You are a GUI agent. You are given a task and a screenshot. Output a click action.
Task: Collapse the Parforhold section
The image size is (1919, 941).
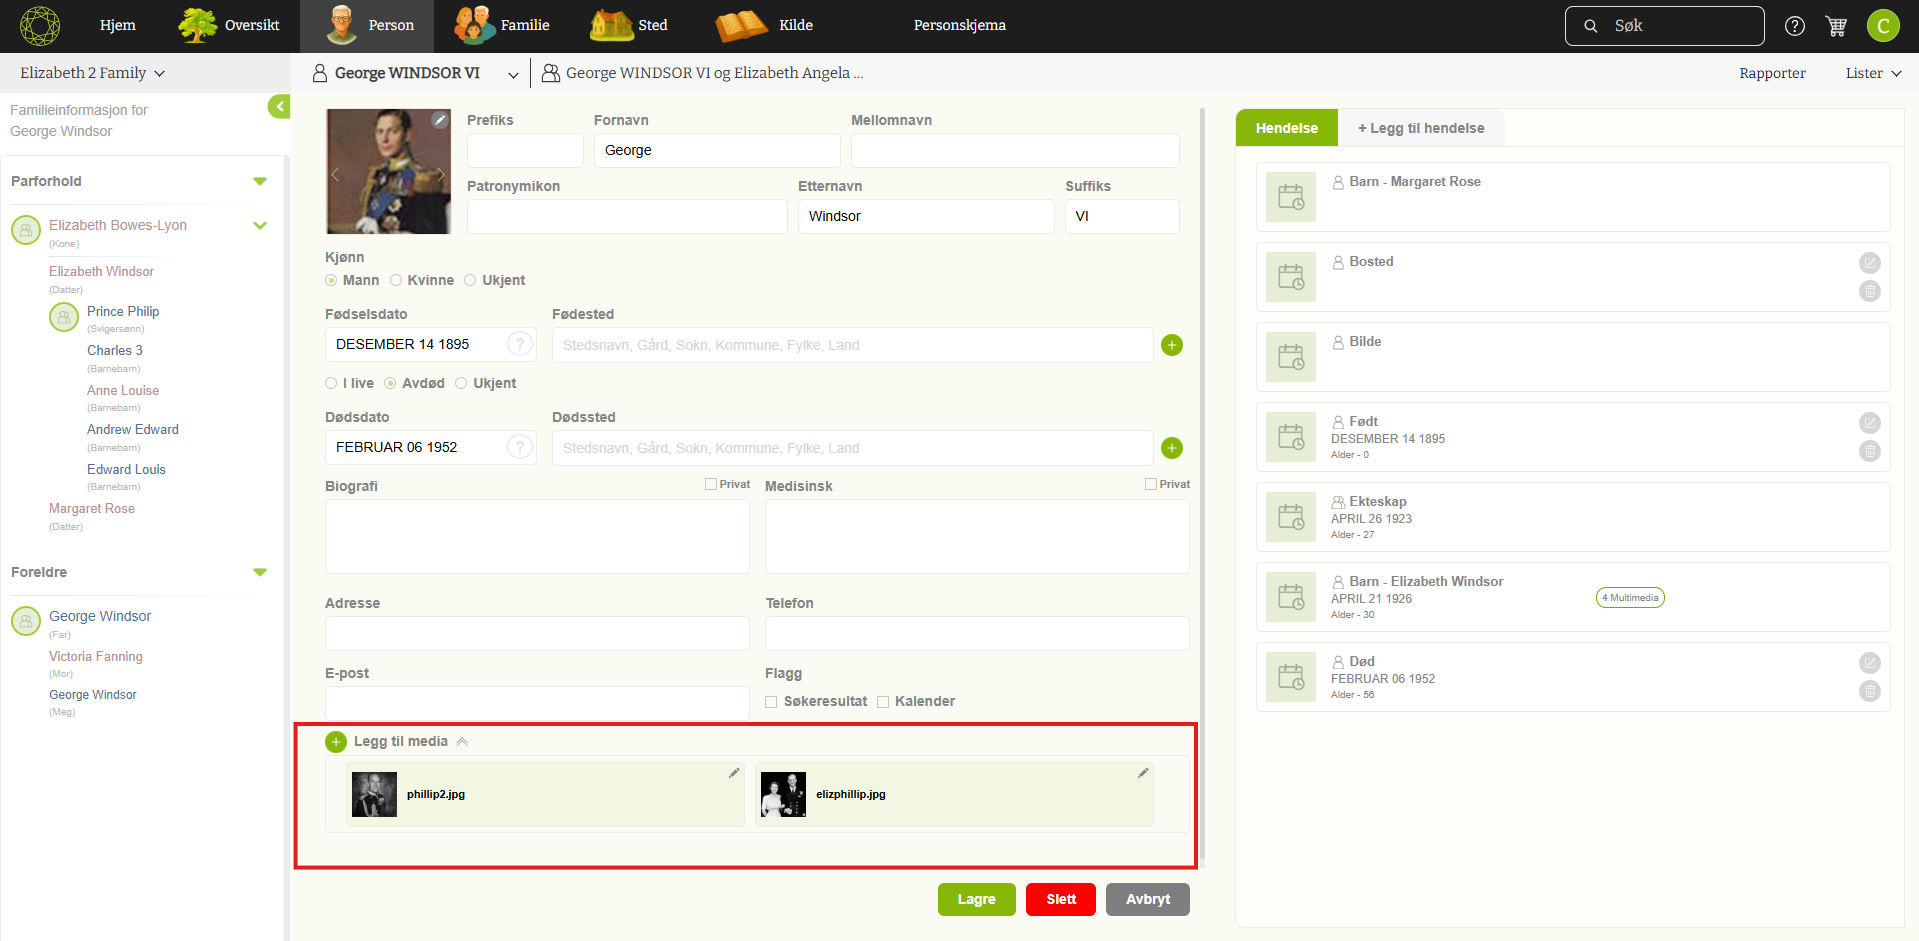tap(260, 182)
